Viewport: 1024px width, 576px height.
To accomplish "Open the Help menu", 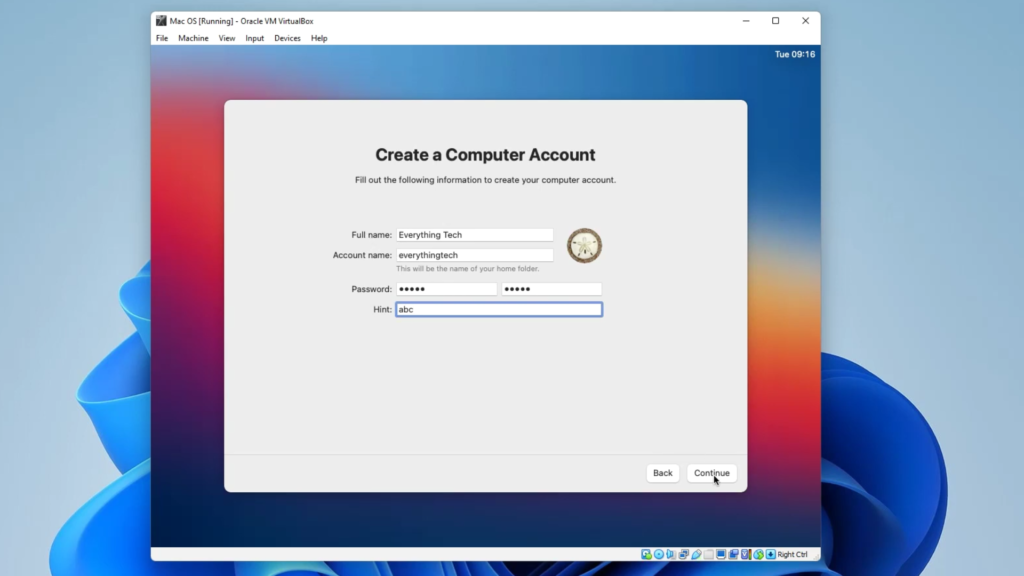I will point(319,38).
